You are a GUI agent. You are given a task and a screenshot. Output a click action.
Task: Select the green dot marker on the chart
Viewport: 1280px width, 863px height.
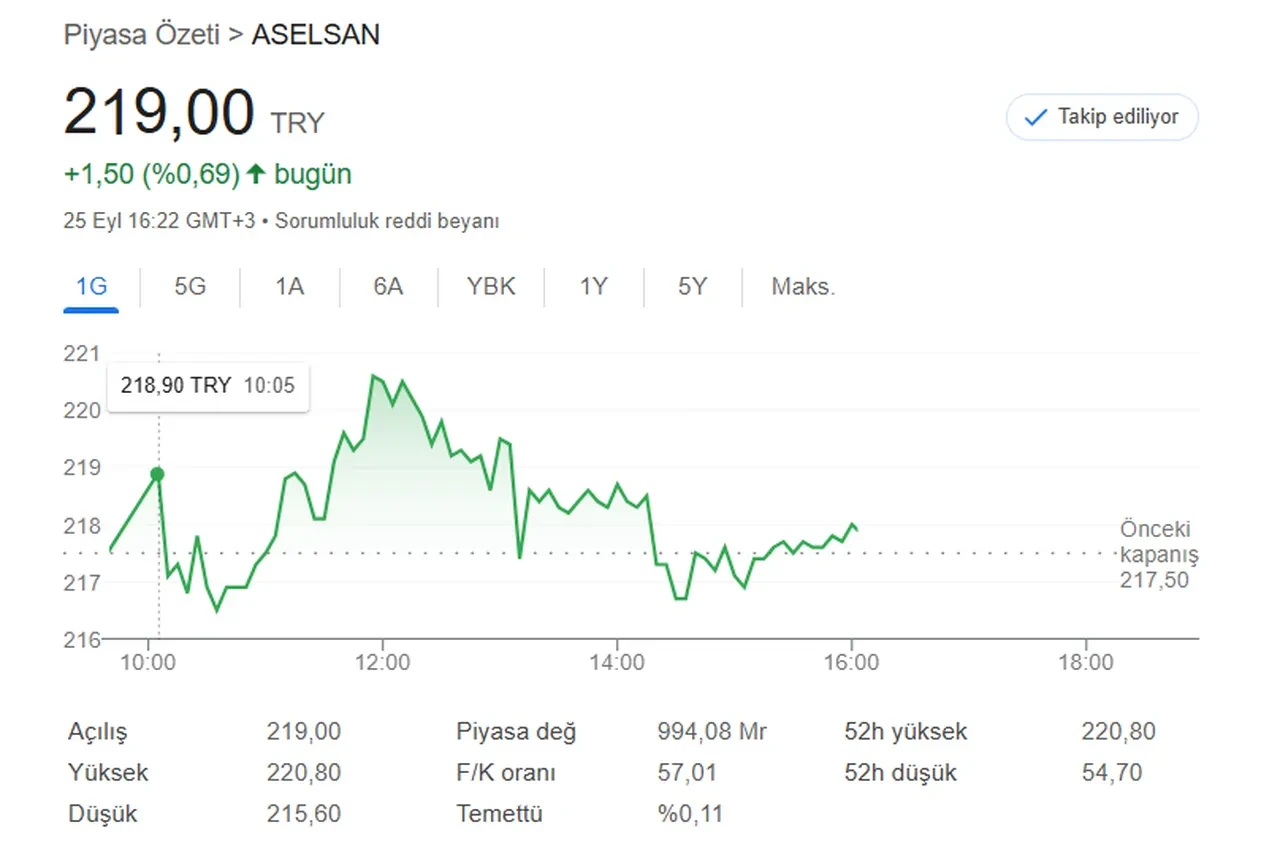click(x=158, y=473)
